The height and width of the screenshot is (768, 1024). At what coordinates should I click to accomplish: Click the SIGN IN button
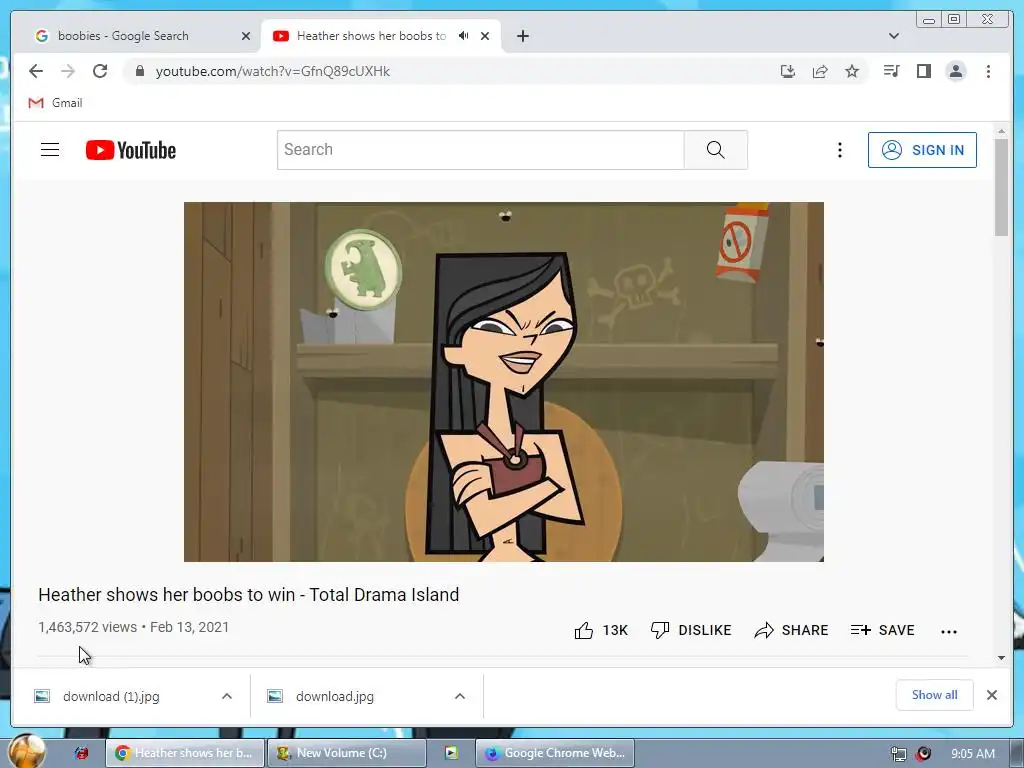click(x=922, y=150)
